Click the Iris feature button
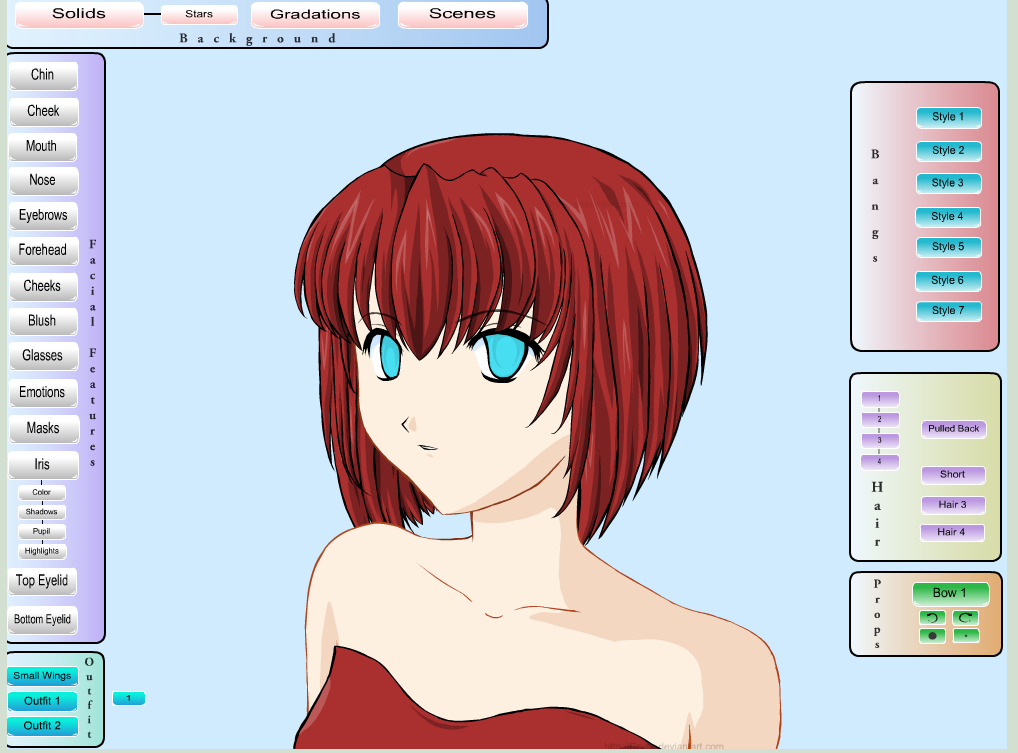This screenshot has height=753, width=1018. [43, 465]
